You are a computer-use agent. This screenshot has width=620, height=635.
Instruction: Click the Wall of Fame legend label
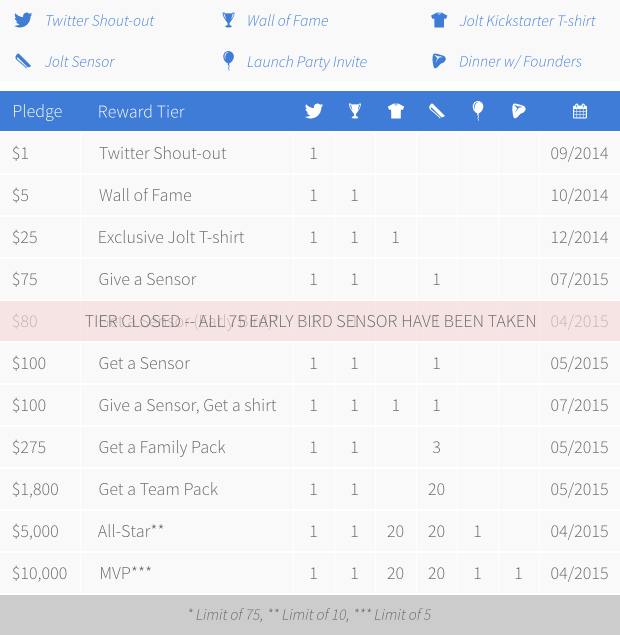pyautogui.click(x=288, y=21)
